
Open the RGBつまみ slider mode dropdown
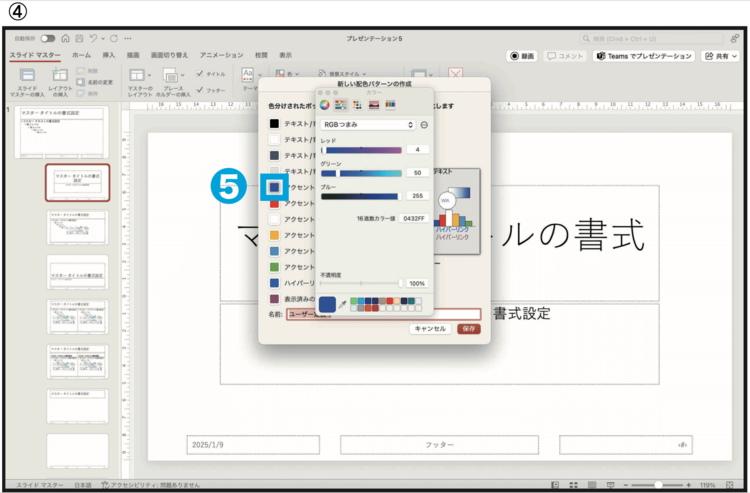367,125
